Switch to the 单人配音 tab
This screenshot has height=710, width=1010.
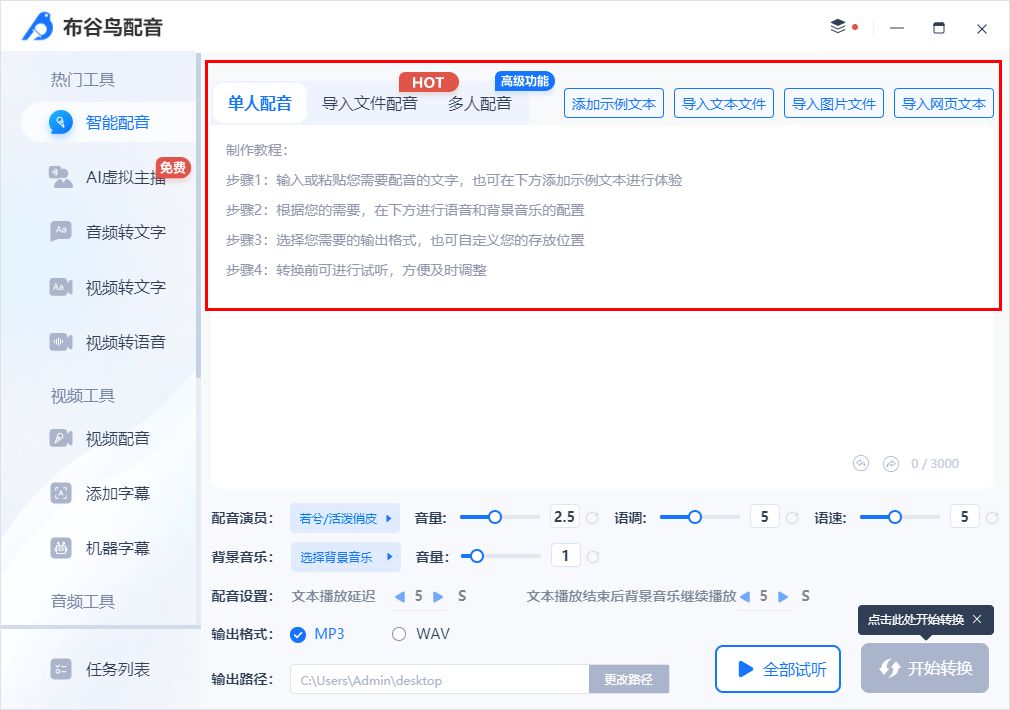[260, 103]
